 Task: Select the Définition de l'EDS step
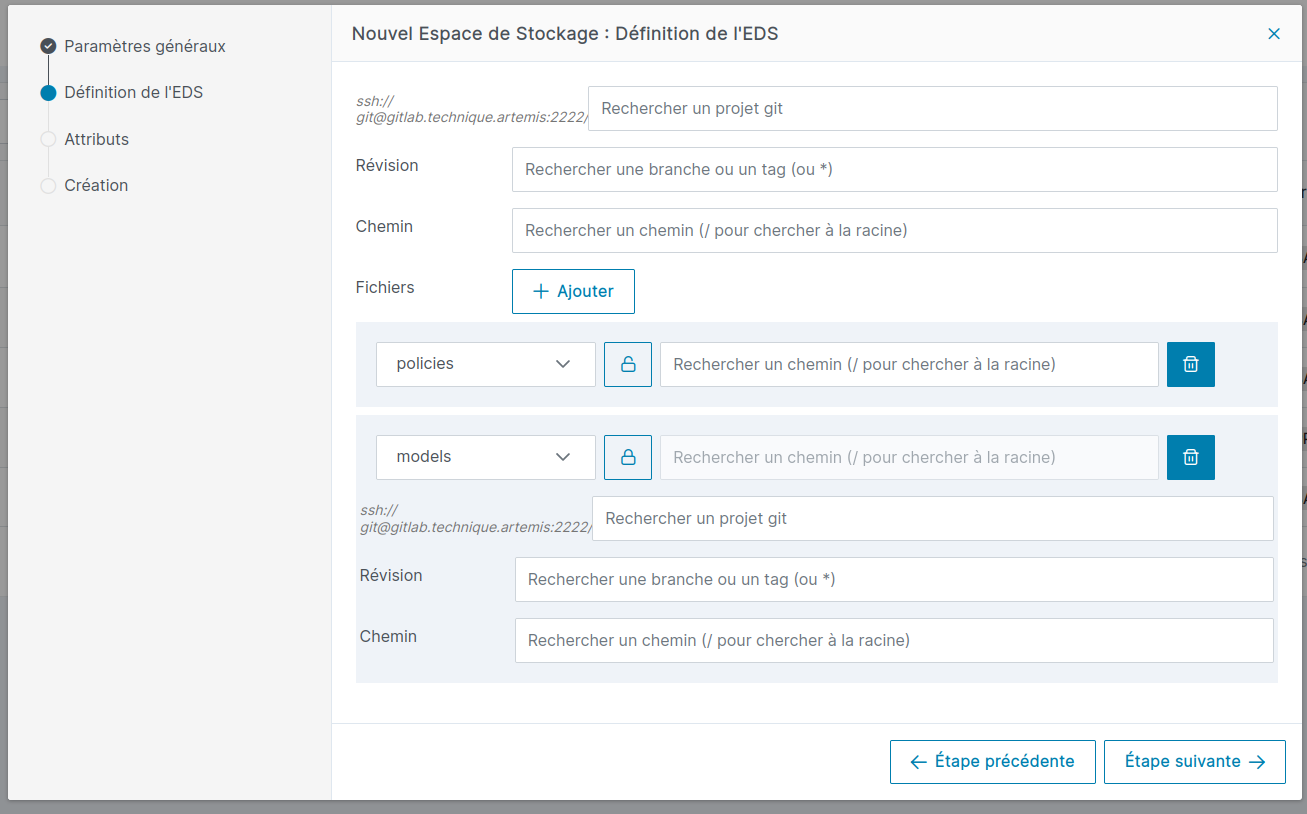pyautogui.click(x=133, y=93)
